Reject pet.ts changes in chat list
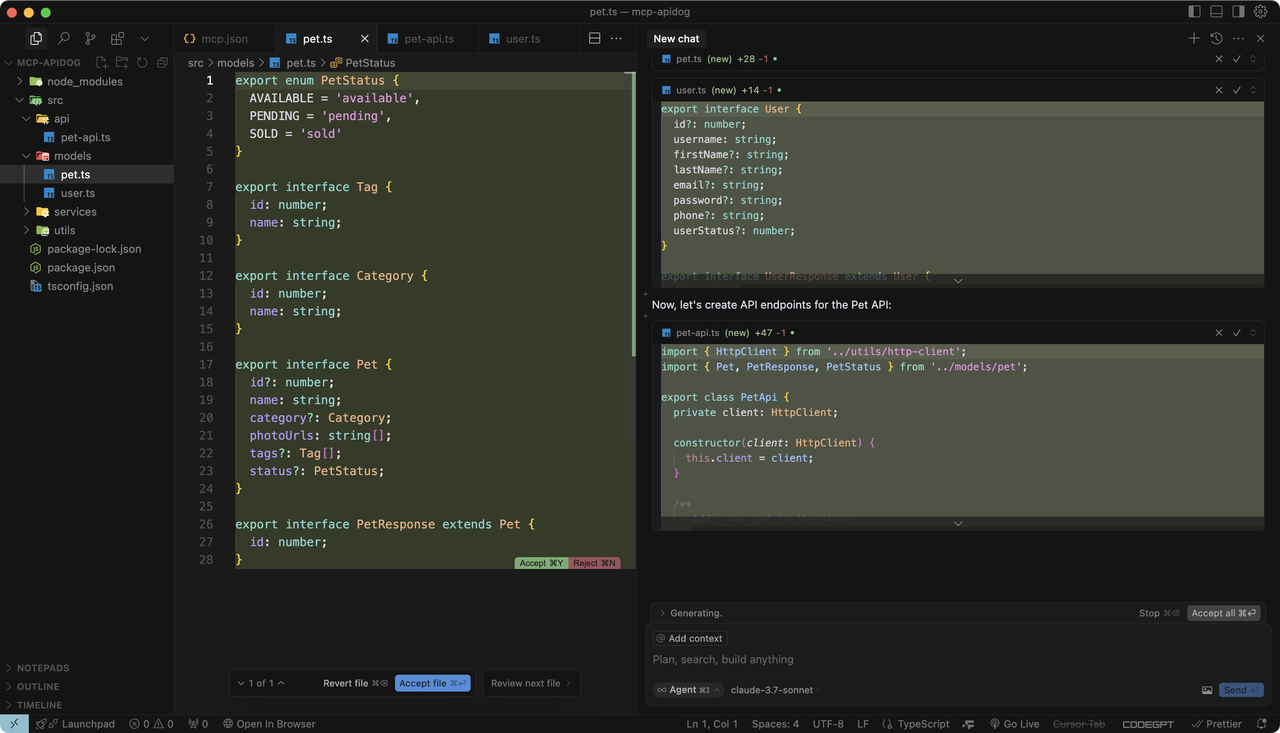1280x733 pixels. tap(1219, 59)
